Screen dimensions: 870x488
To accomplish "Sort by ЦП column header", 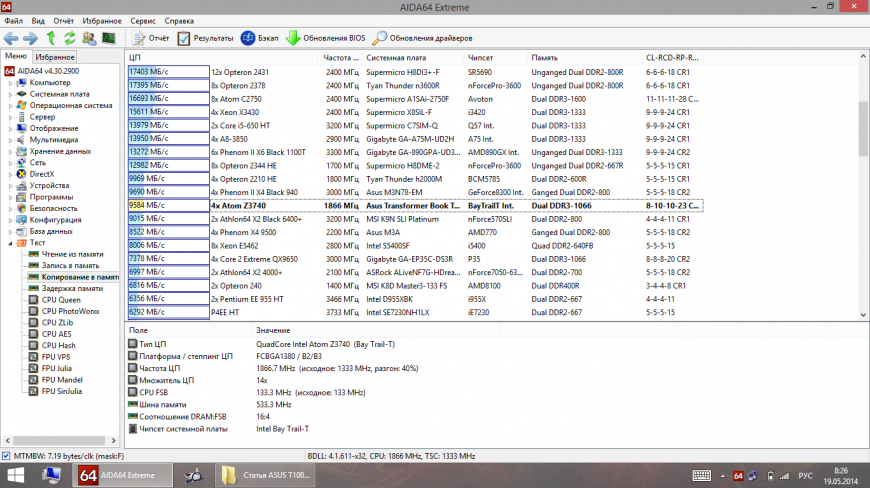I will [x=222, y=58].
